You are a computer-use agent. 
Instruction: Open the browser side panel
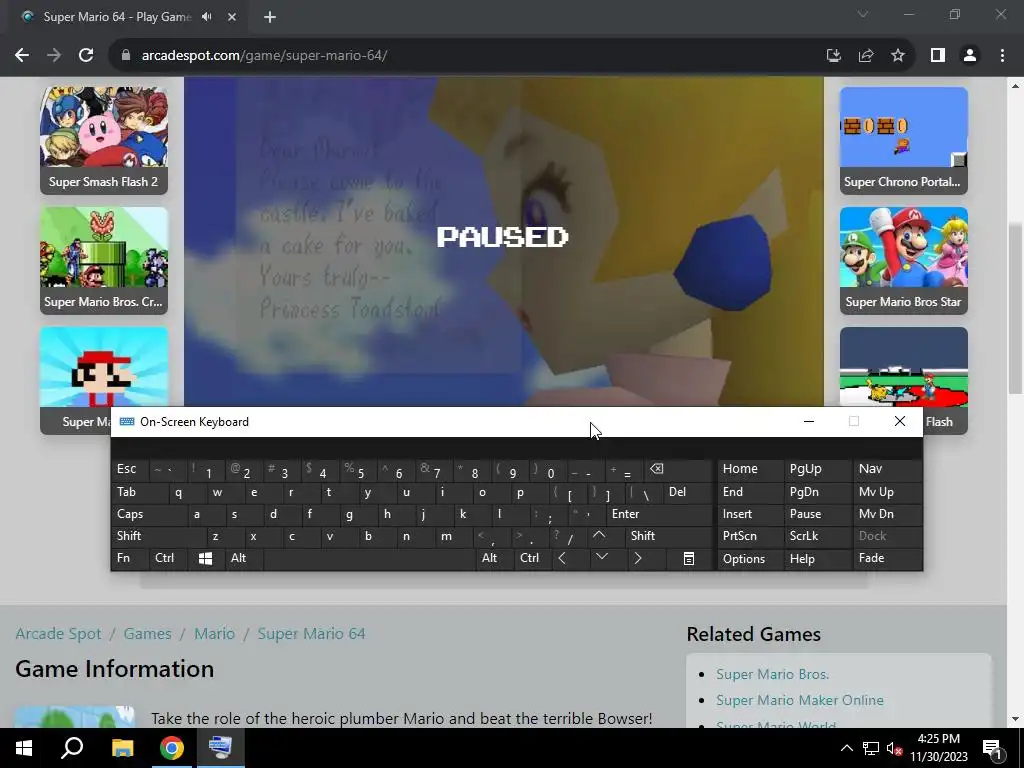(938, 56)
